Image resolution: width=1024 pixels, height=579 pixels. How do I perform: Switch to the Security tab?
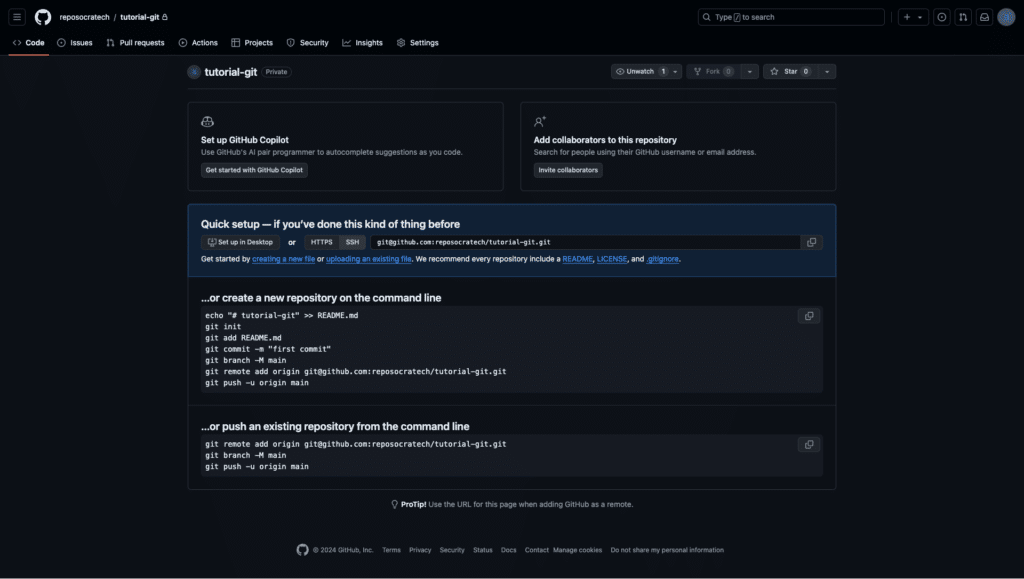pos(308,42)
